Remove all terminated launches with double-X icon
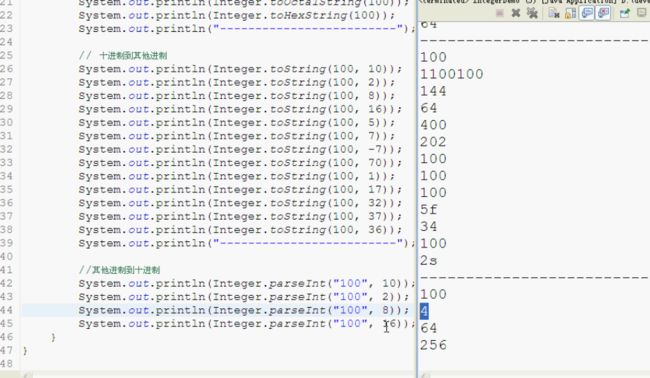The height and width of the screenshot is (378, 650). click(x=532, y=13)
